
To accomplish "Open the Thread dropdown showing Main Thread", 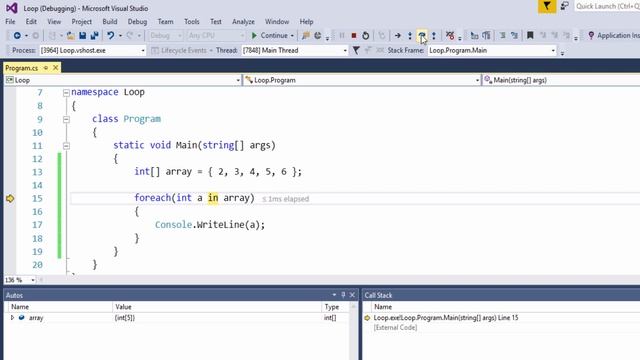I will (294, 50).
